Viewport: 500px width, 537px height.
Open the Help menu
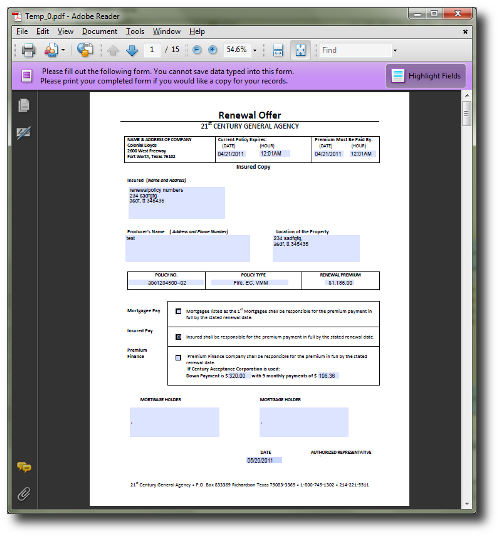[197, 32]
